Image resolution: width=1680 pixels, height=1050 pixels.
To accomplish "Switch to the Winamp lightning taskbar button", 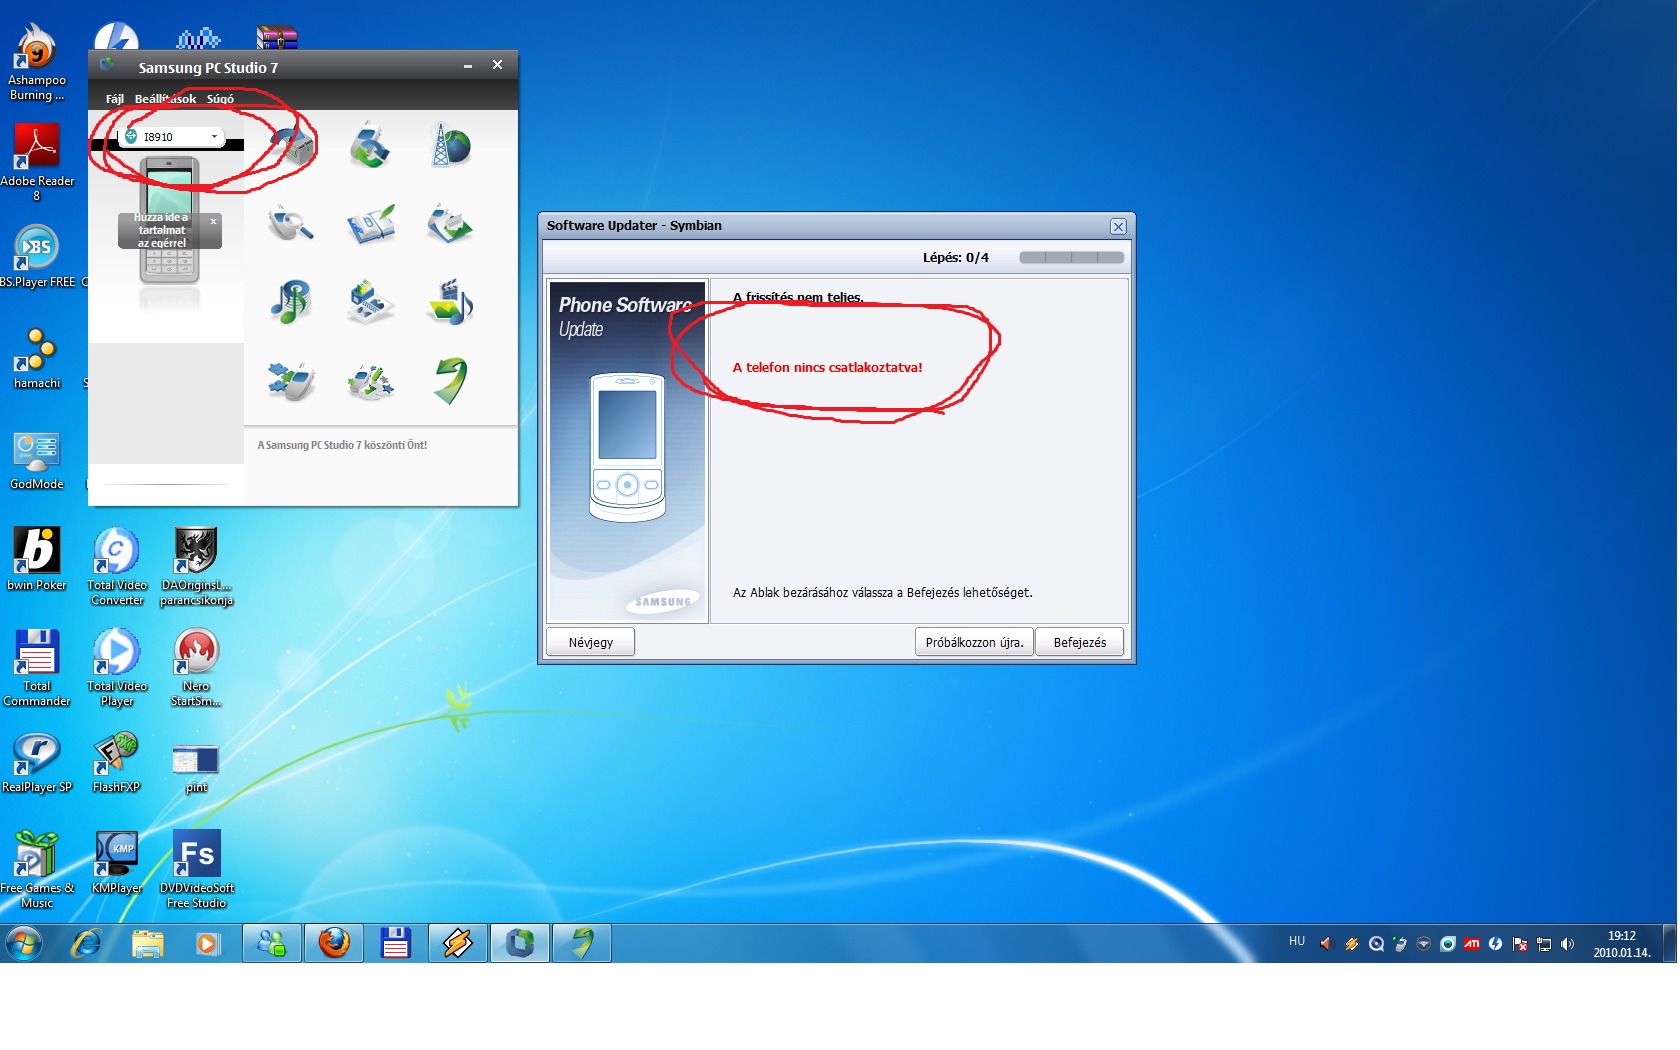I will pyautogui.click(x=458, y=943).
